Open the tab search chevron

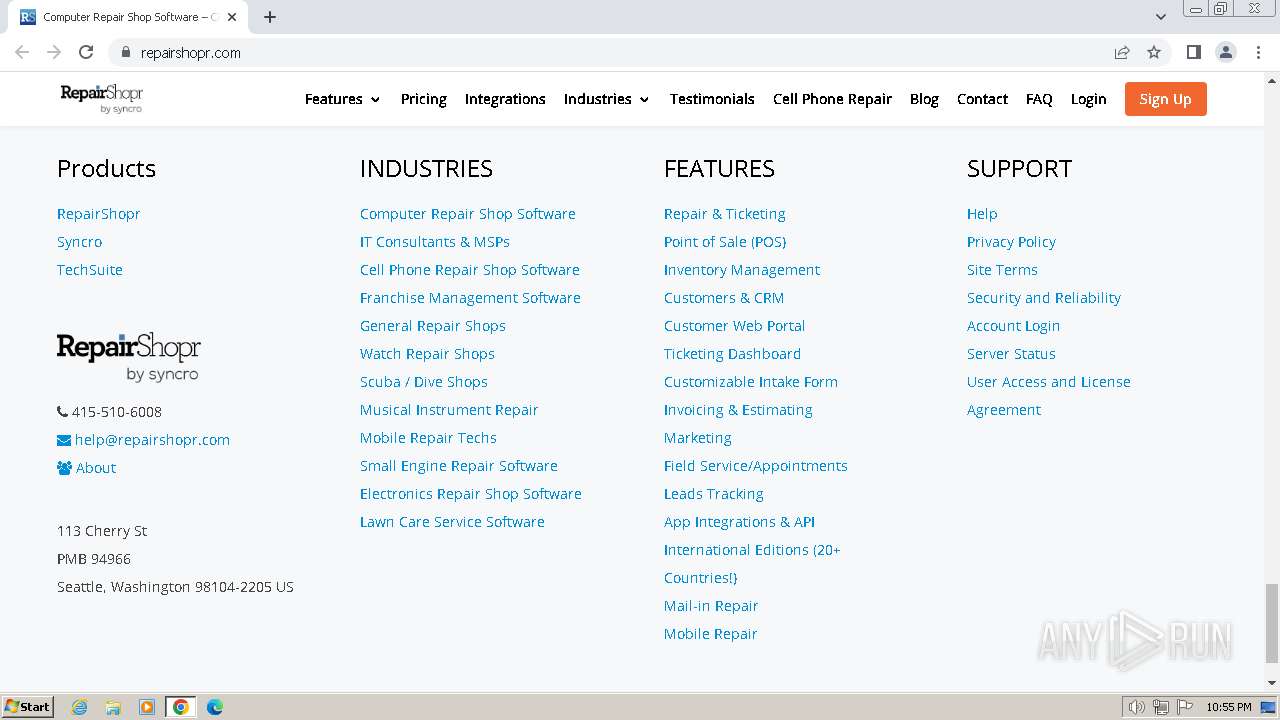tap(1161, 17)
